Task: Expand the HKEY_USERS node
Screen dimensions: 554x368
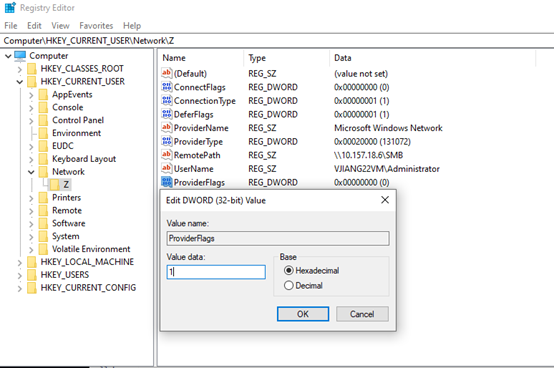Action: [19, 275]
